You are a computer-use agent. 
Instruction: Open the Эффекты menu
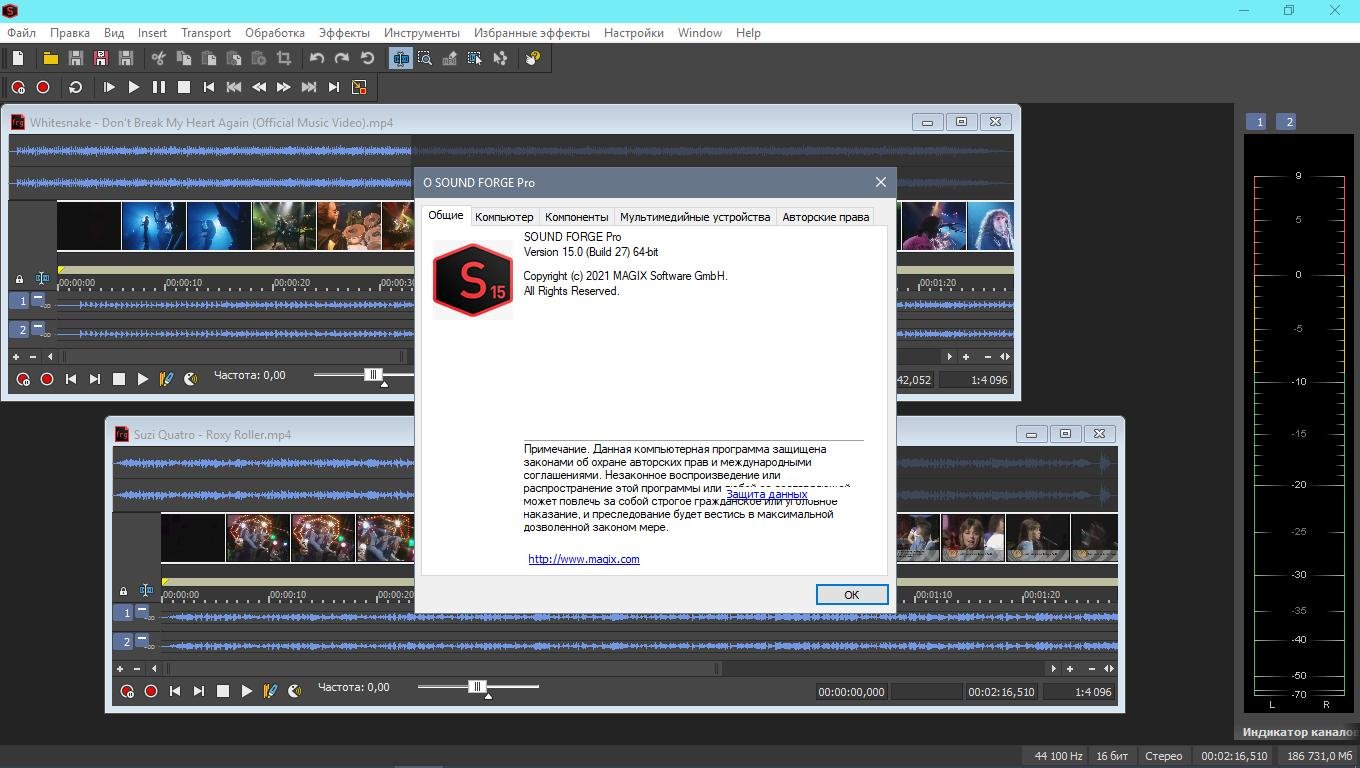coord(344,33)
